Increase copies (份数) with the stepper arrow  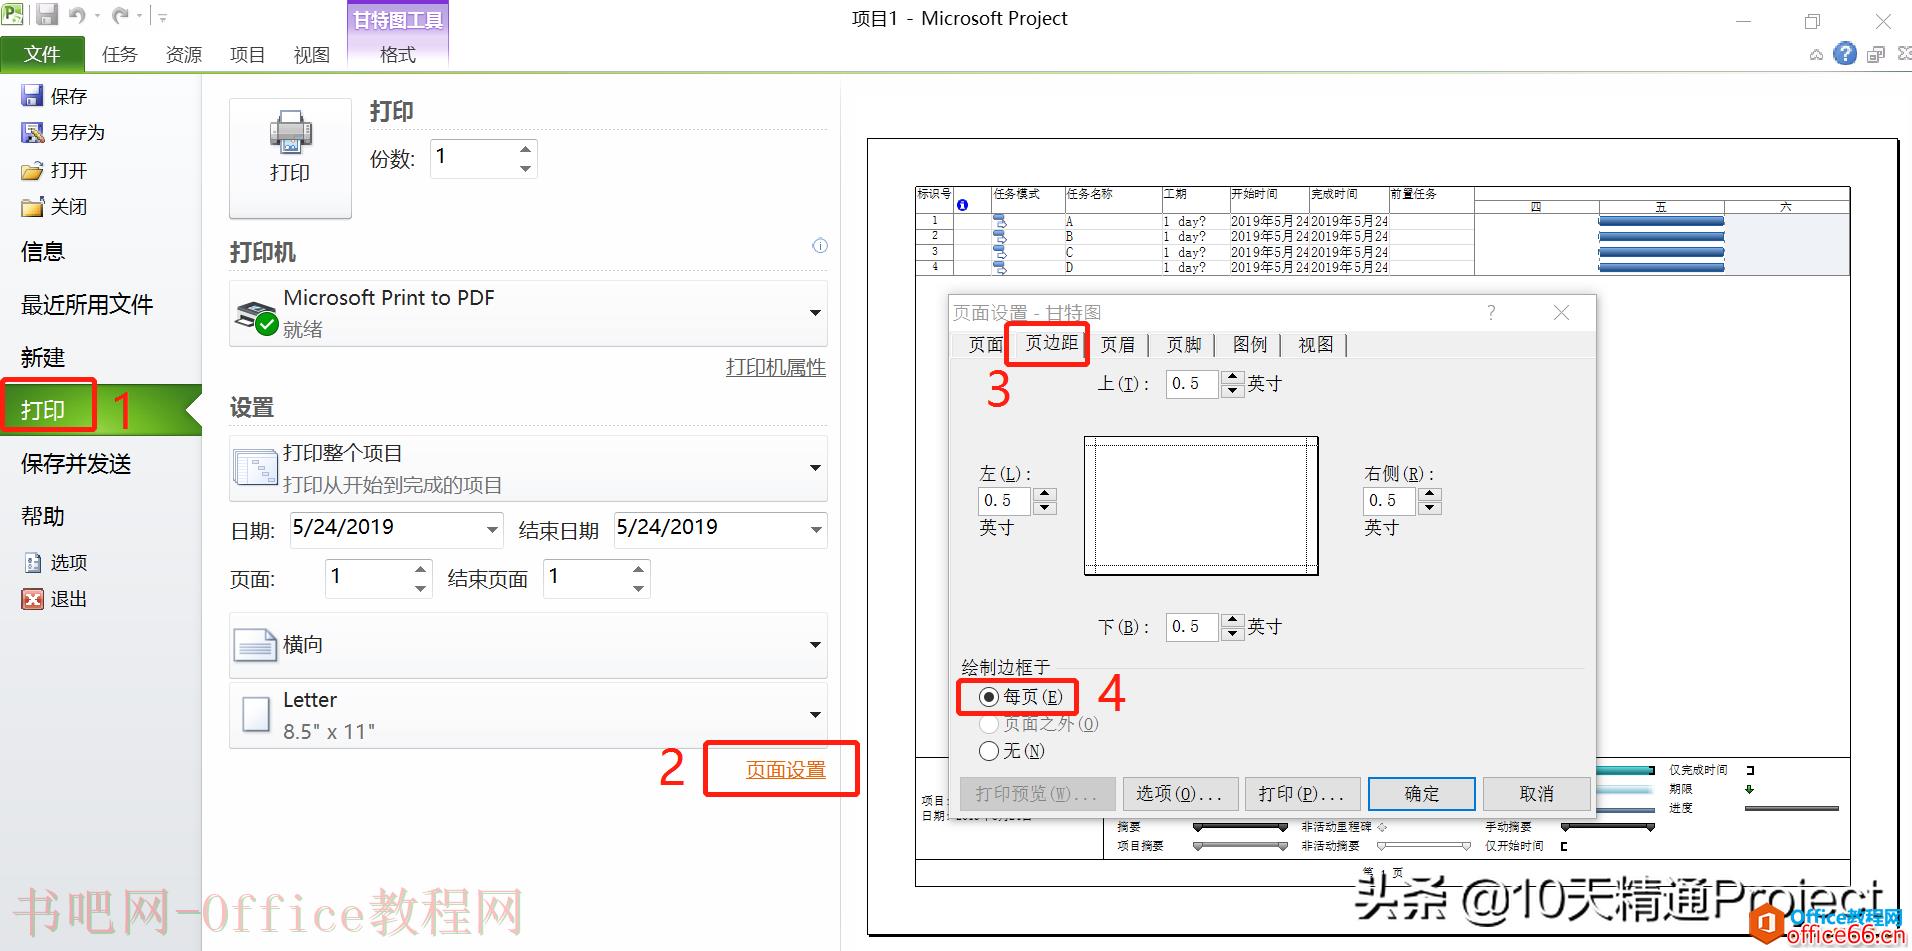[525, 149]
